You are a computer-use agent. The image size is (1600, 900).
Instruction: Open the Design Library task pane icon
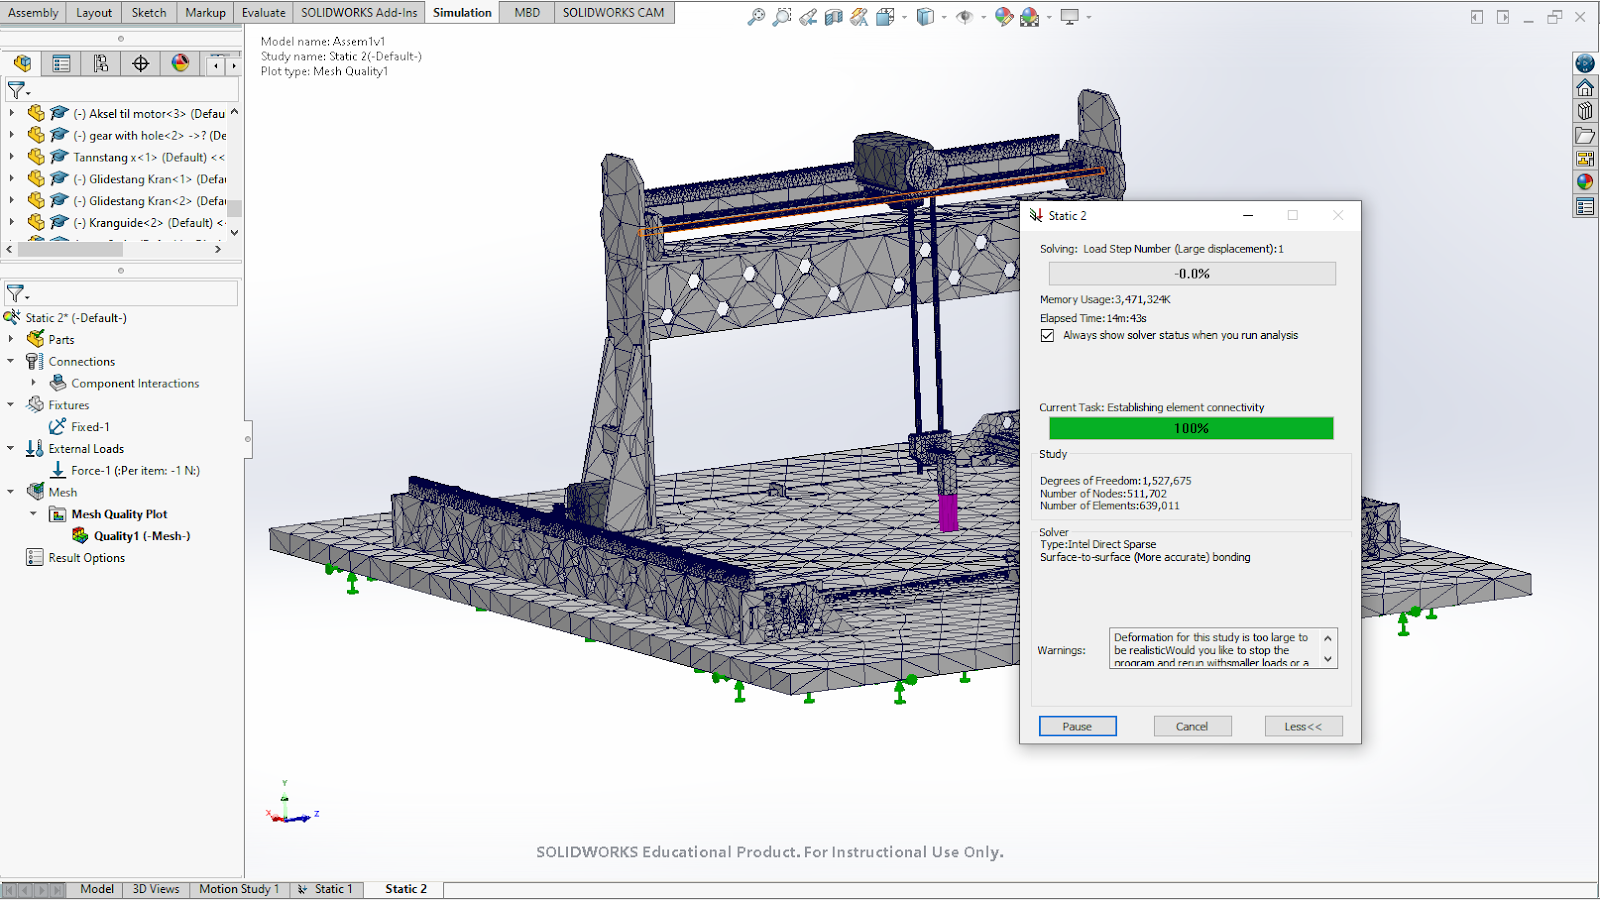click(x=1585, y=111)
